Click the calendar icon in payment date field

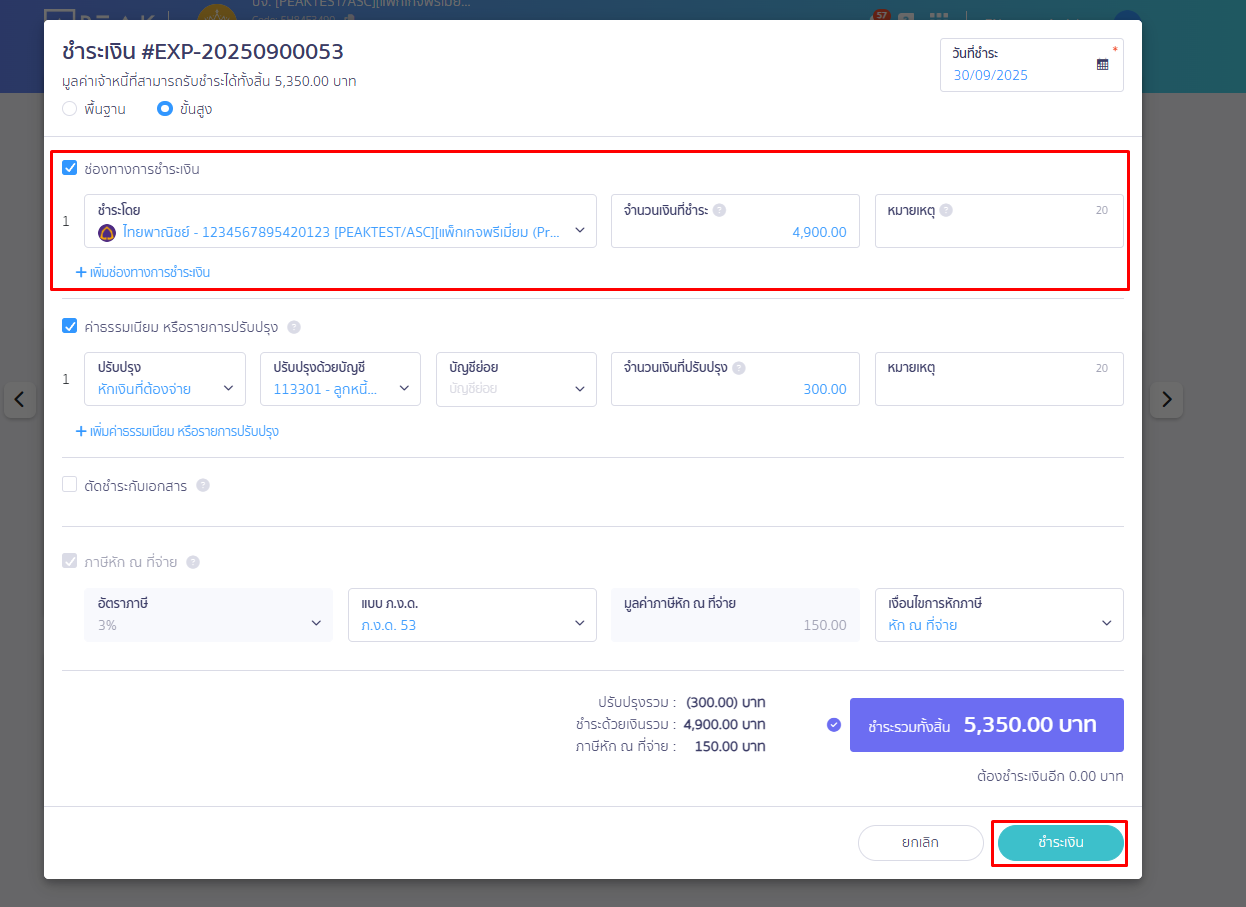pos(1102,64)
